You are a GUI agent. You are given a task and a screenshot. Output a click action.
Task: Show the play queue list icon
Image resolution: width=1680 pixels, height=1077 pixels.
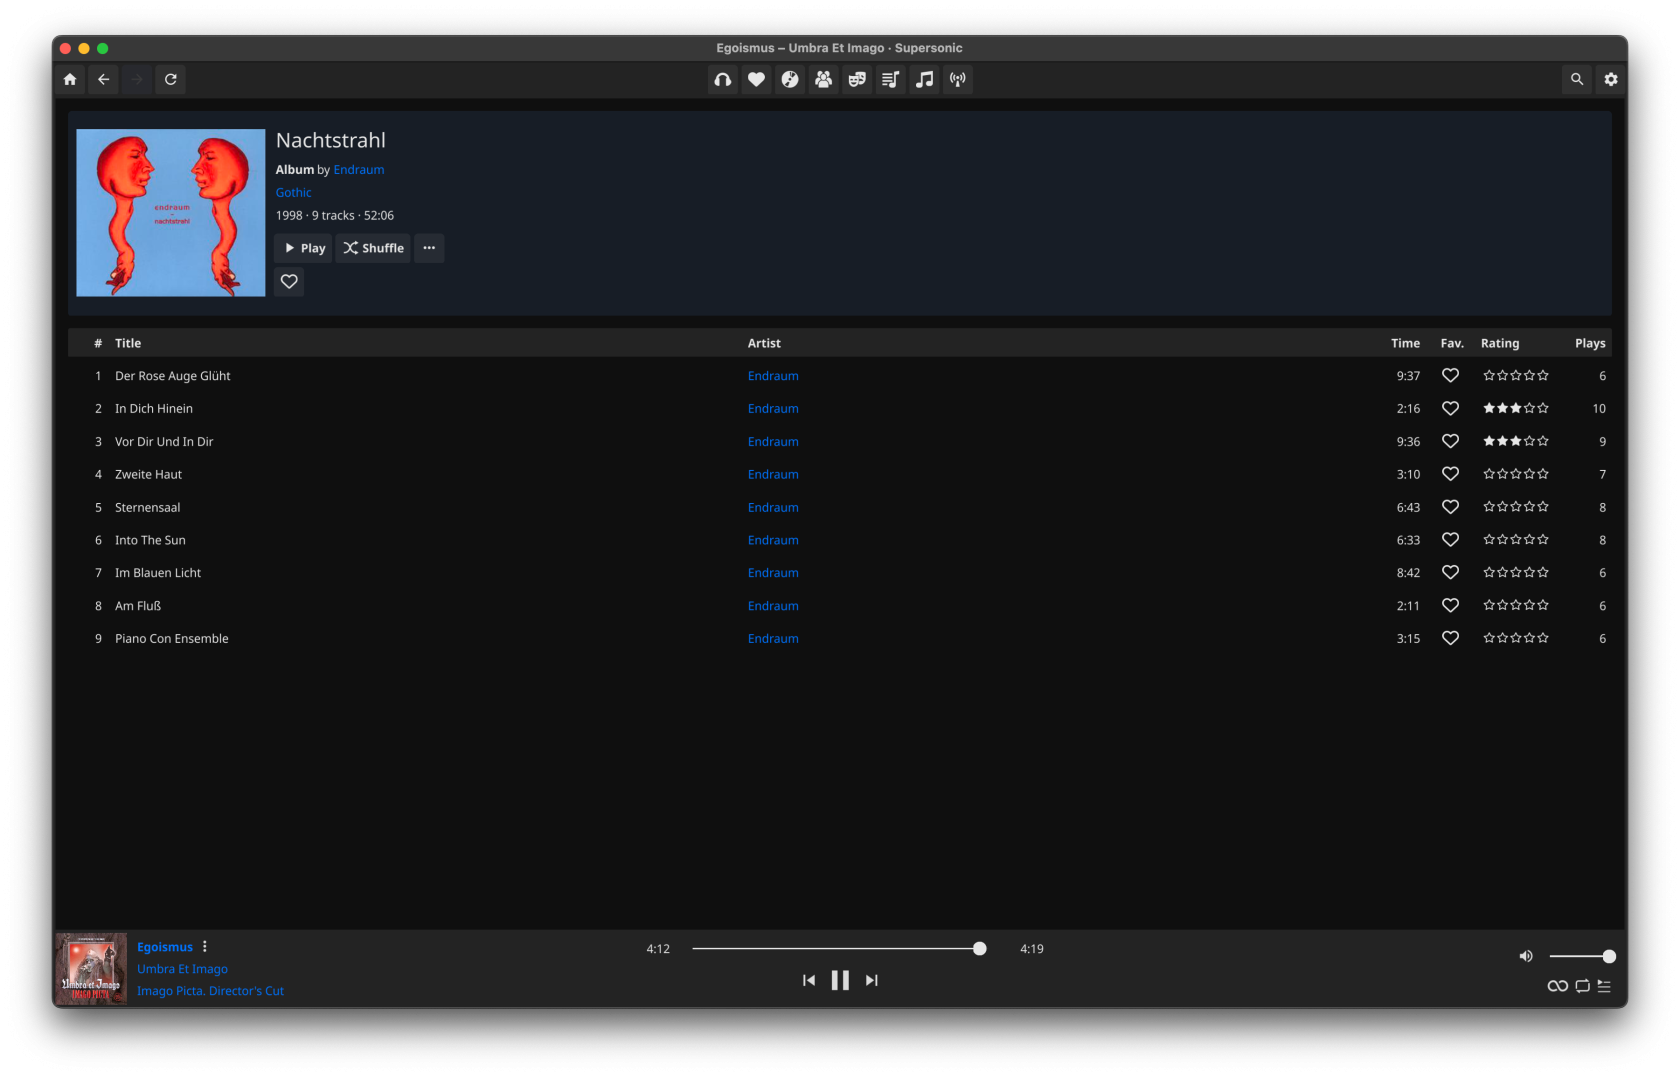pyautogui.click(x=1604, y=986)
